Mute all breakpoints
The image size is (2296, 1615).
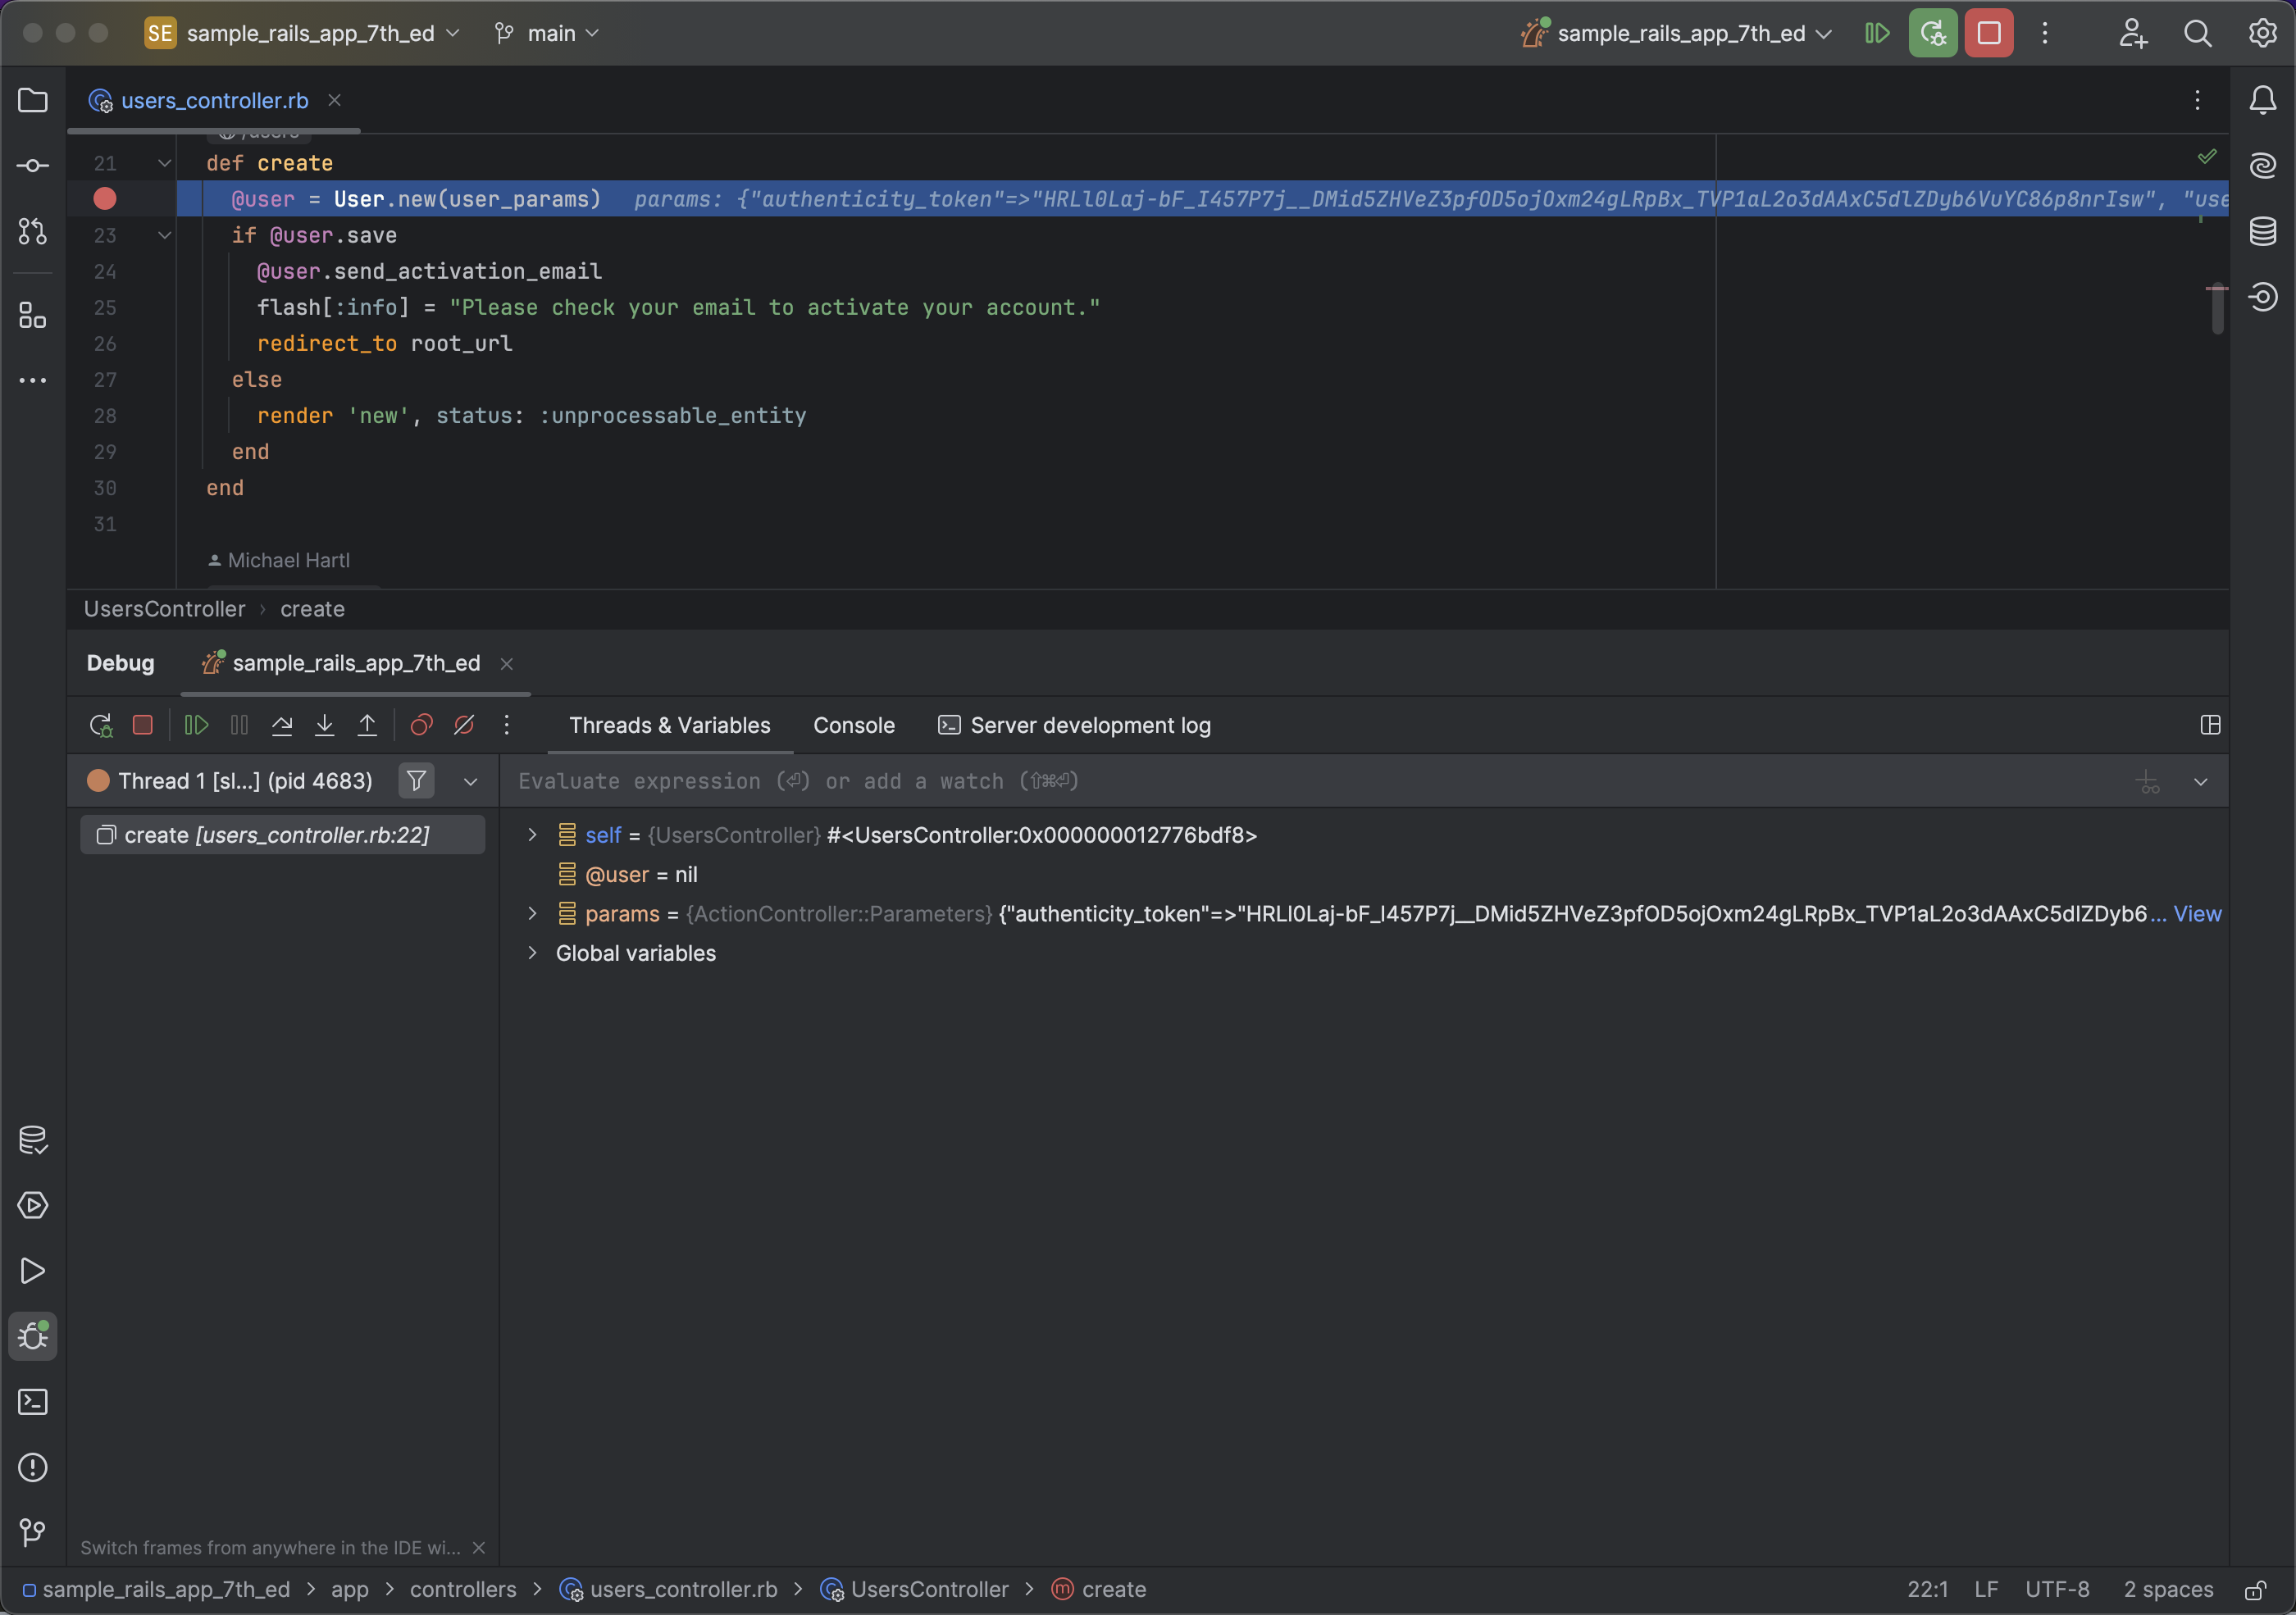click(x=464, y=725)
